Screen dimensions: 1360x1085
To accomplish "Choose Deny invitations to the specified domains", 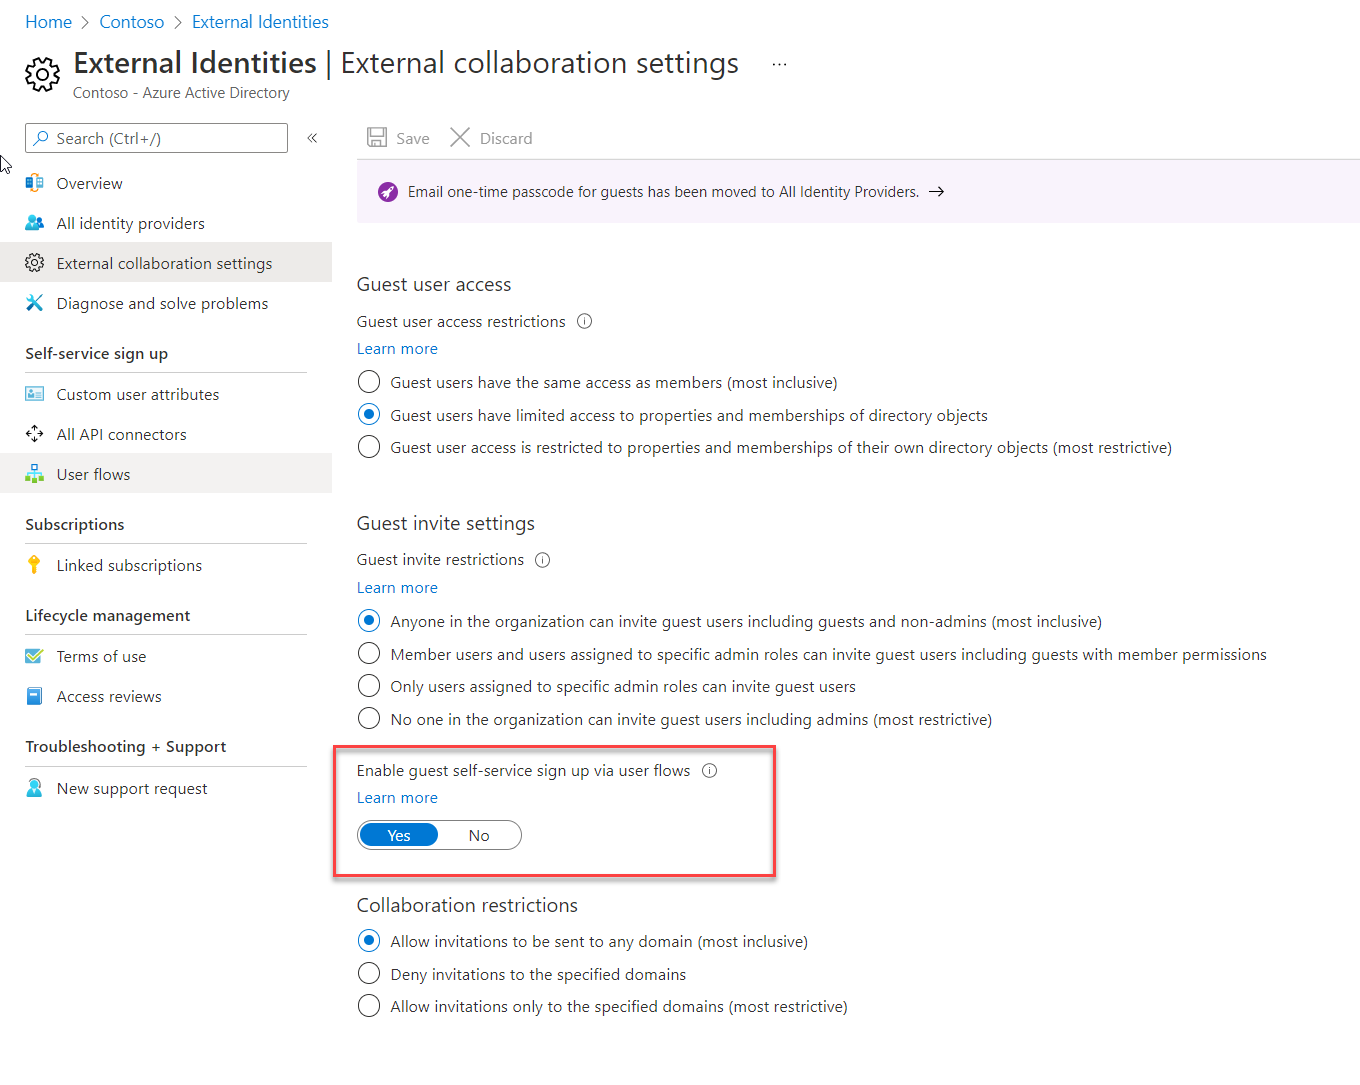I will pos(369,974).
